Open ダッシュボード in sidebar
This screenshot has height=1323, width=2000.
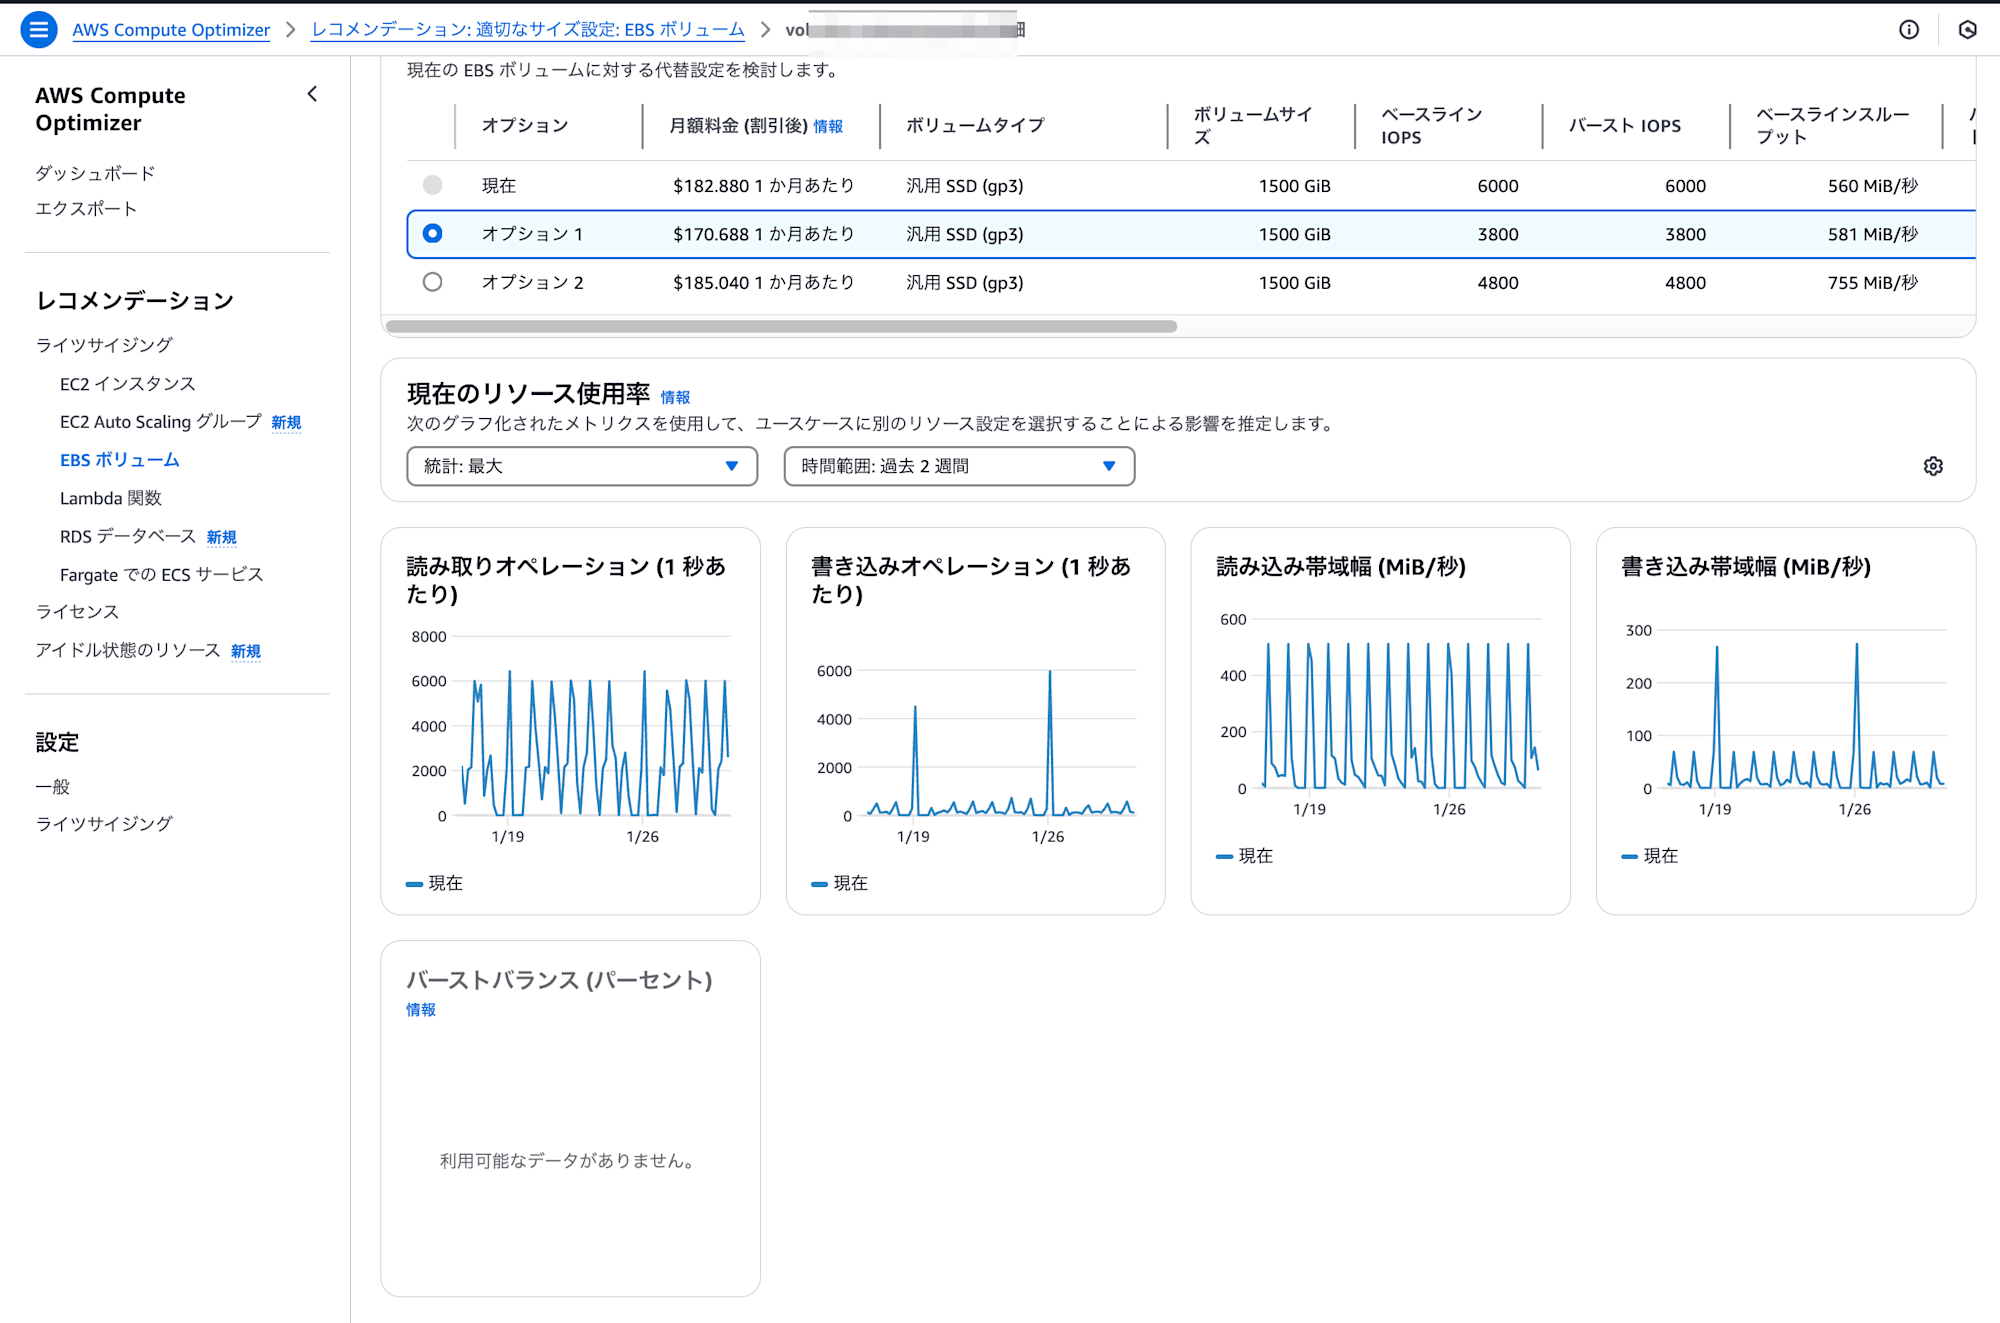[x=95, y=173]
